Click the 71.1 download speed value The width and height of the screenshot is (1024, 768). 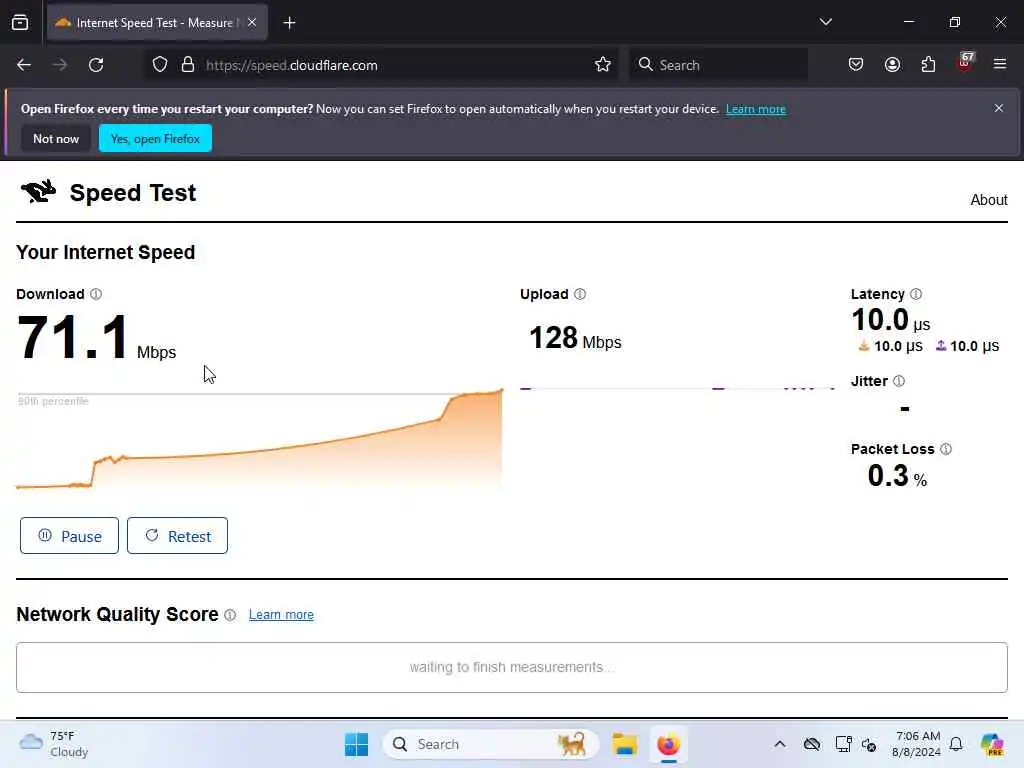coord(72,338)
